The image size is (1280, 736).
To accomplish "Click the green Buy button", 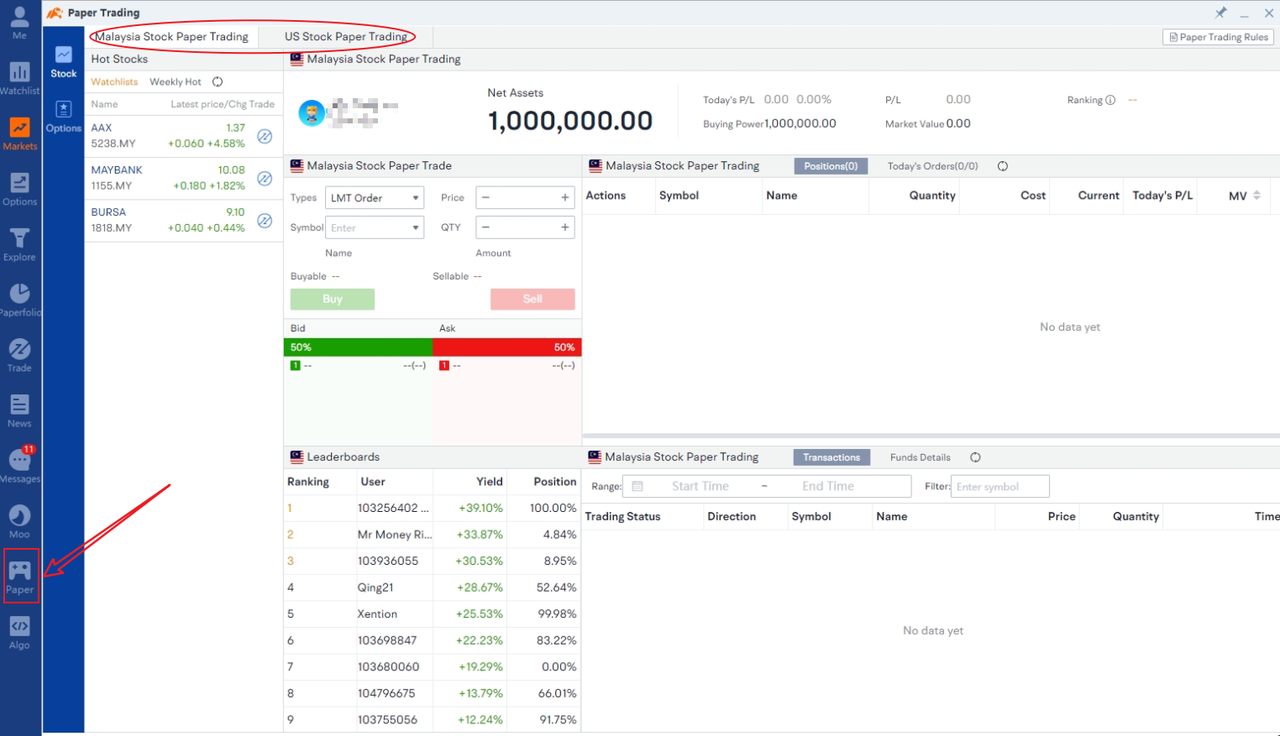I will [x=332, y=299].
